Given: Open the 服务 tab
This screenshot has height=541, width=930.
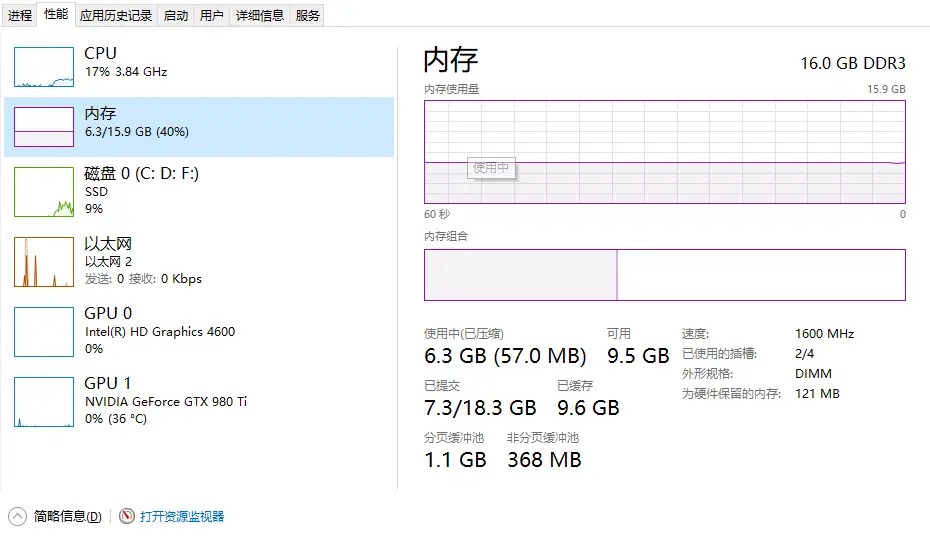Looking at the screenshot, I should point(308,15).
